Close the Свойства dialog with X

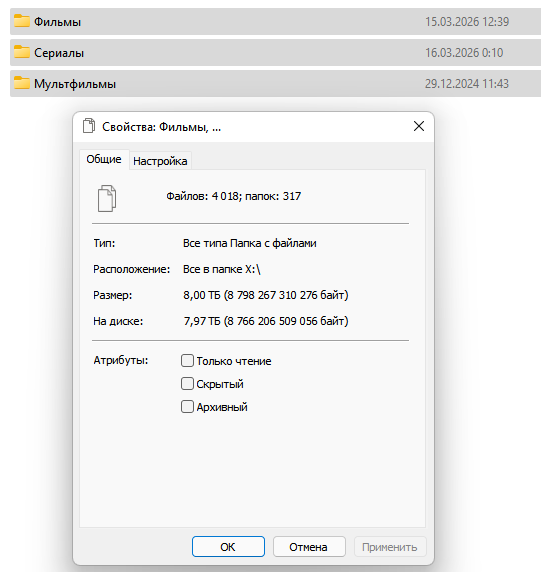tap(419, 126)
